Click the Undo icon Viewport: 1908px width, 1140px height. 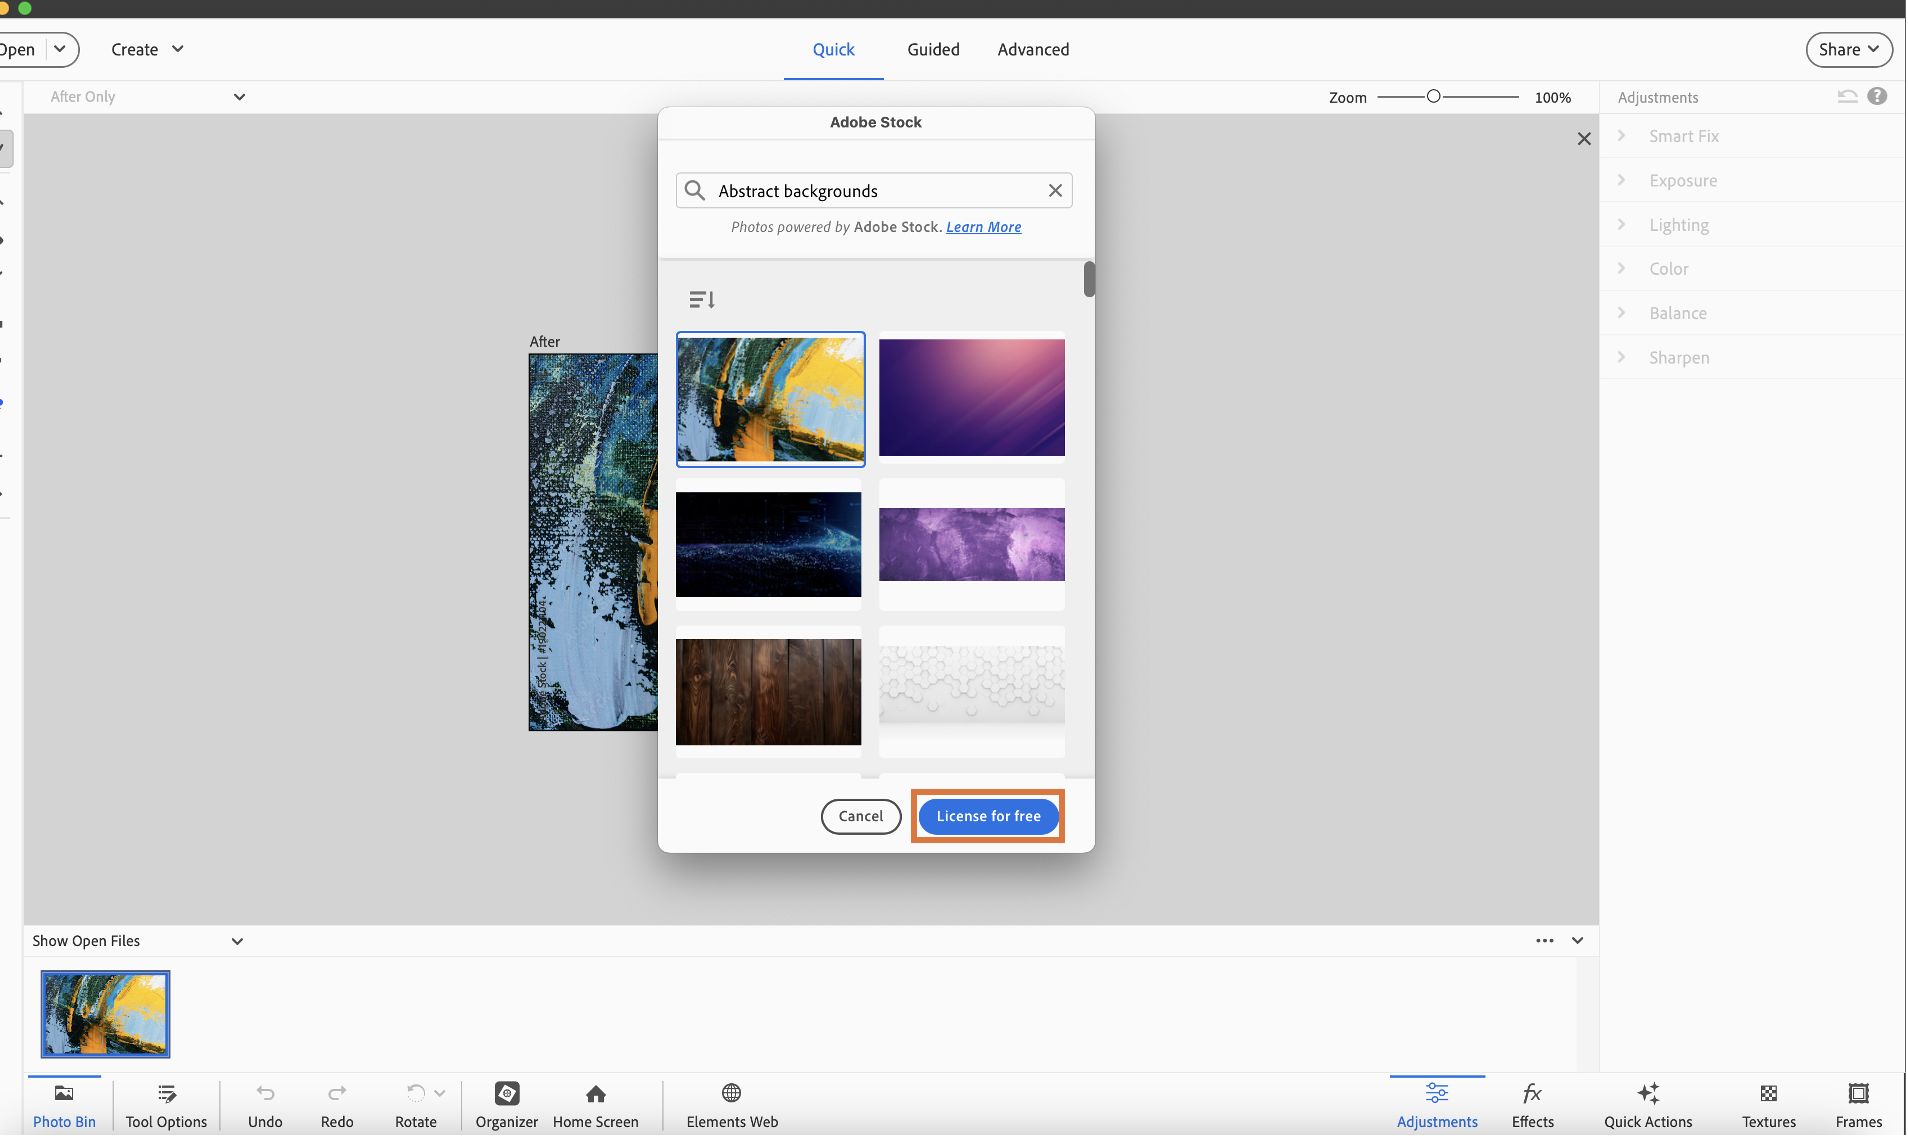(264, 1093)
